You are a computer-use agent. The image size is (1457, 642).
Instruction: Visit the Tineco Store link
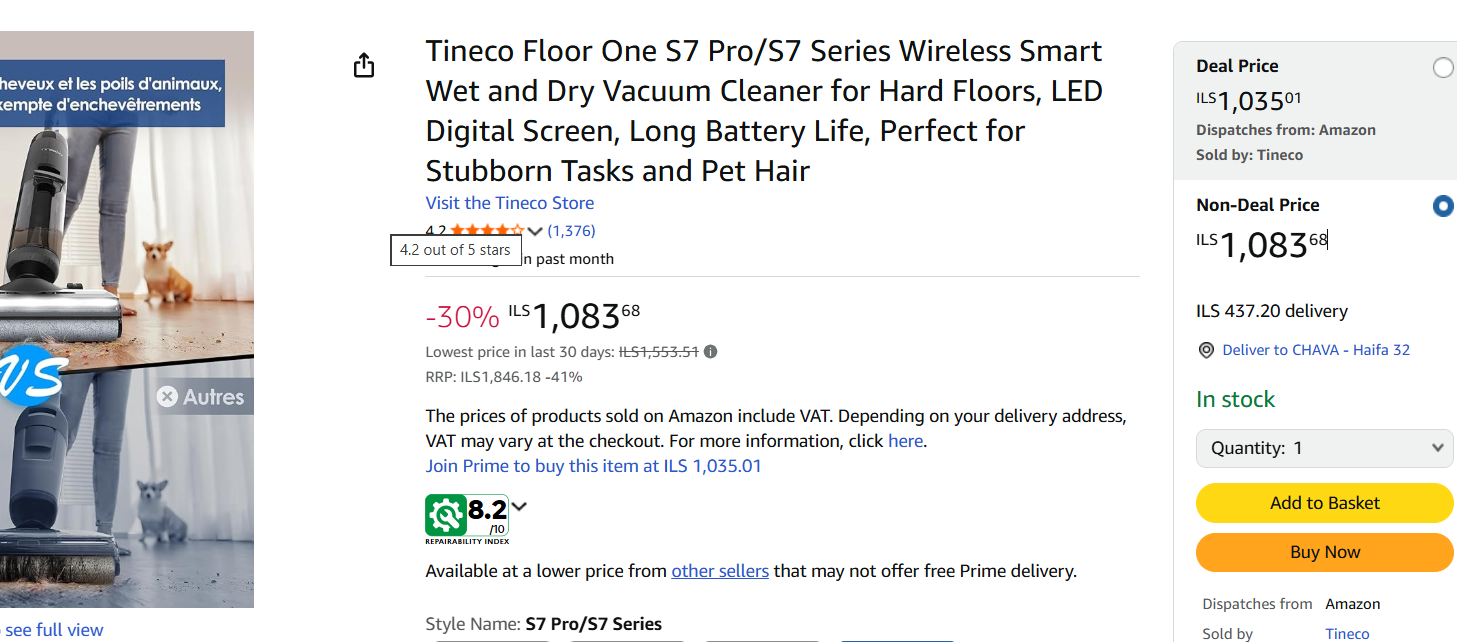tap(509, 203)
